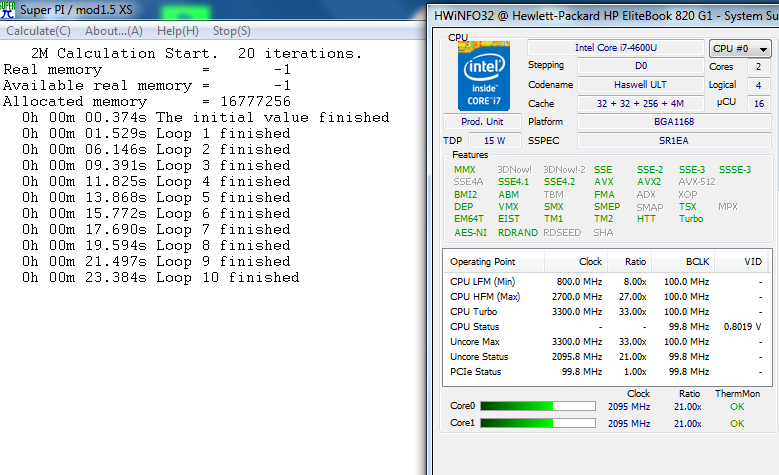The width and height of the screenshot is (779, 475).
Task: Click the Core1 load progress bar
Action: point(538,423)
